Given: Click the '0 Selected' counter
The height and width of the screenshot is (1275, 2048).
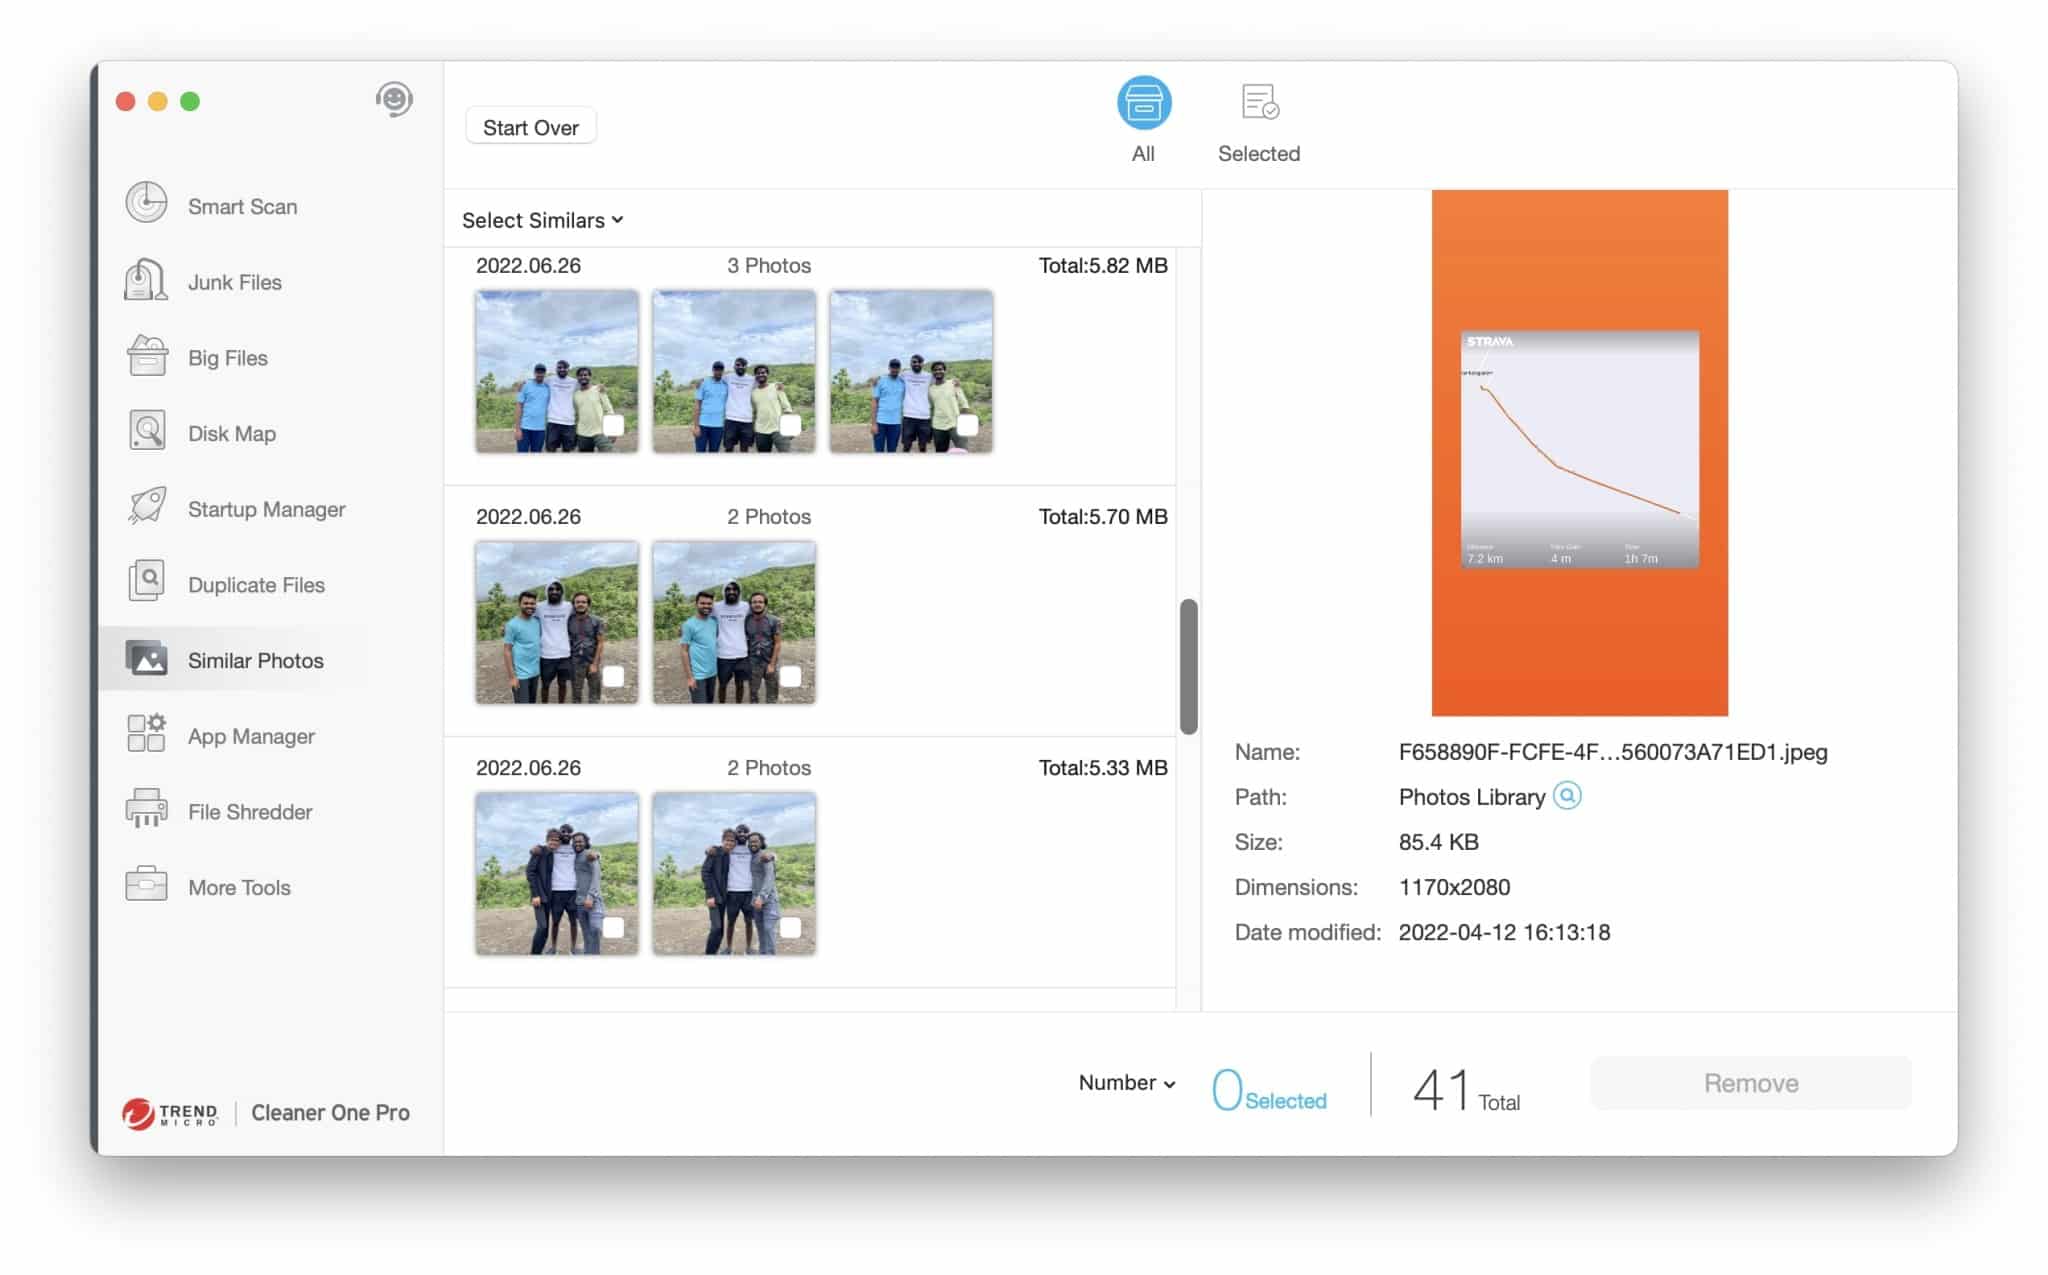Looking at the screenshot, I should coord(1269,1089).
